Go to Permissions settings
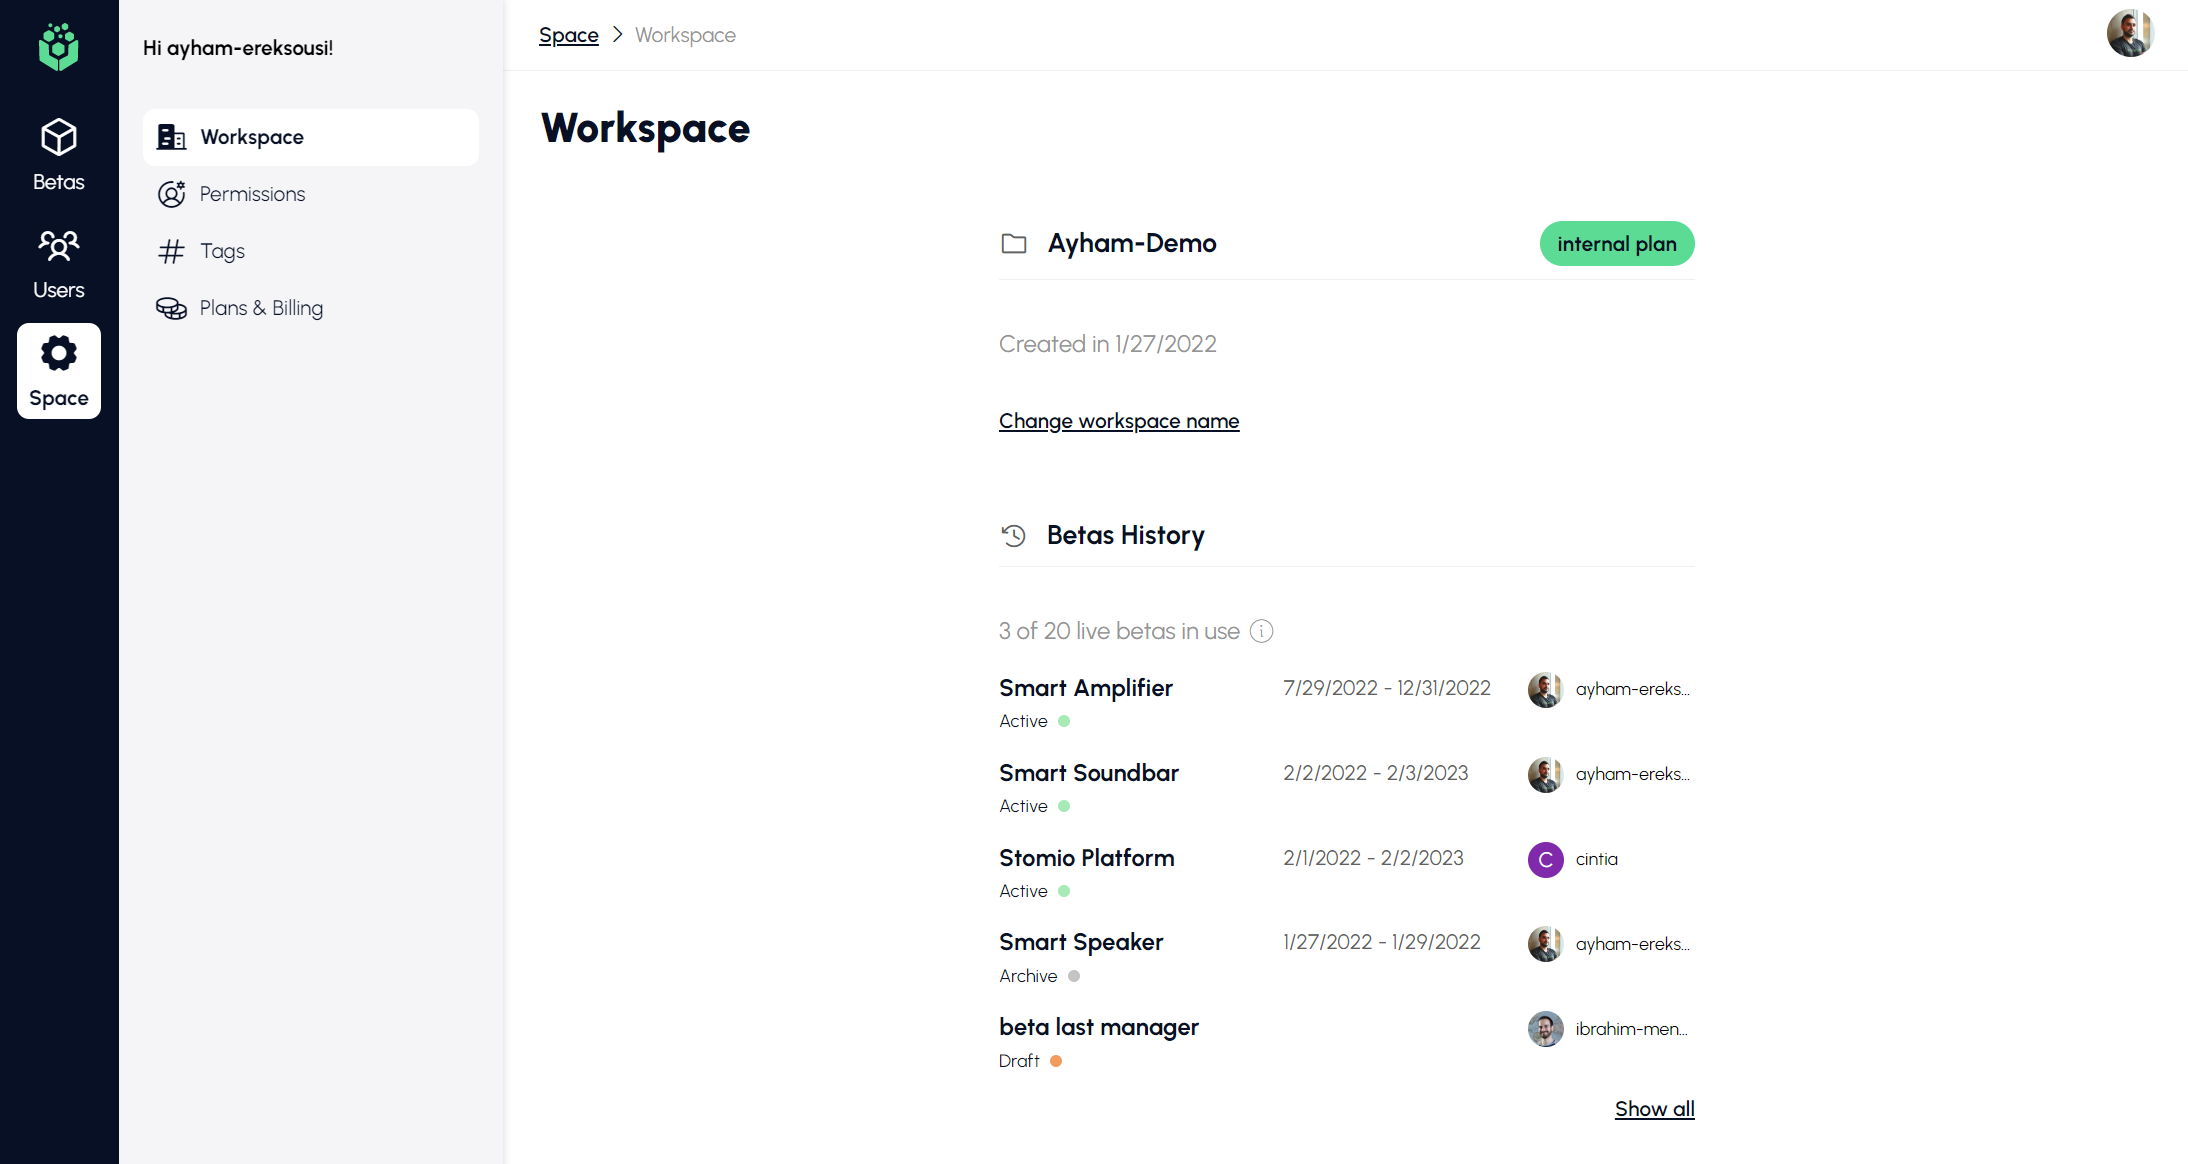Viewport: 2188px width, 1164px height. [252, 194]
